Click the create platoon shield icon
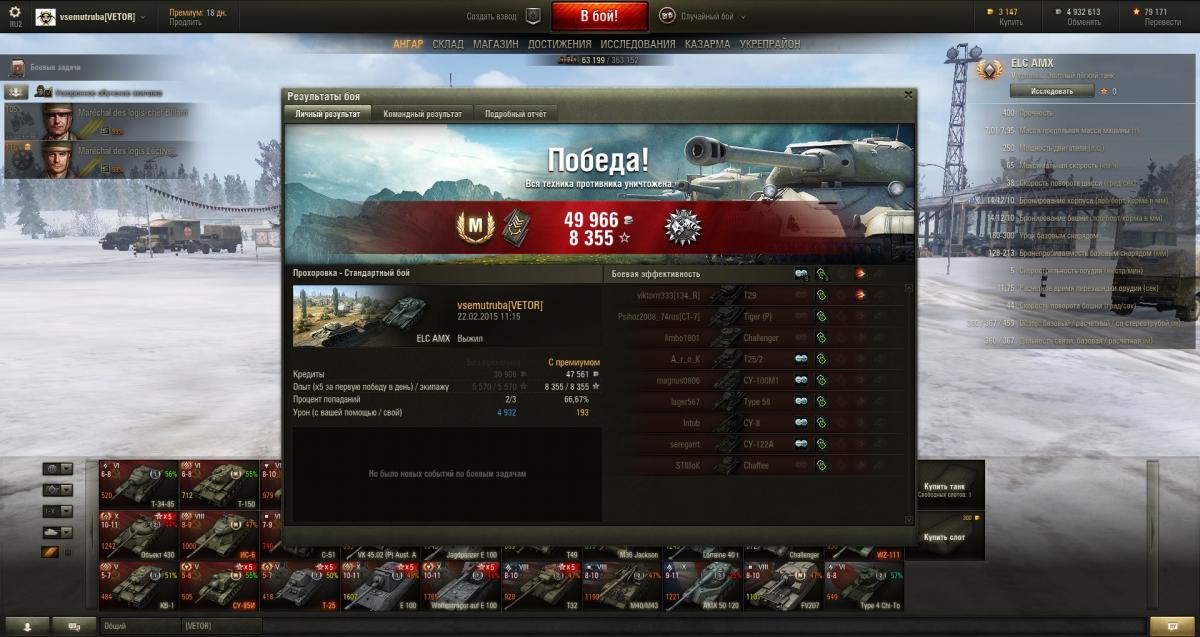Viewport: 1200px width, 637px height. tap(533, 16)
